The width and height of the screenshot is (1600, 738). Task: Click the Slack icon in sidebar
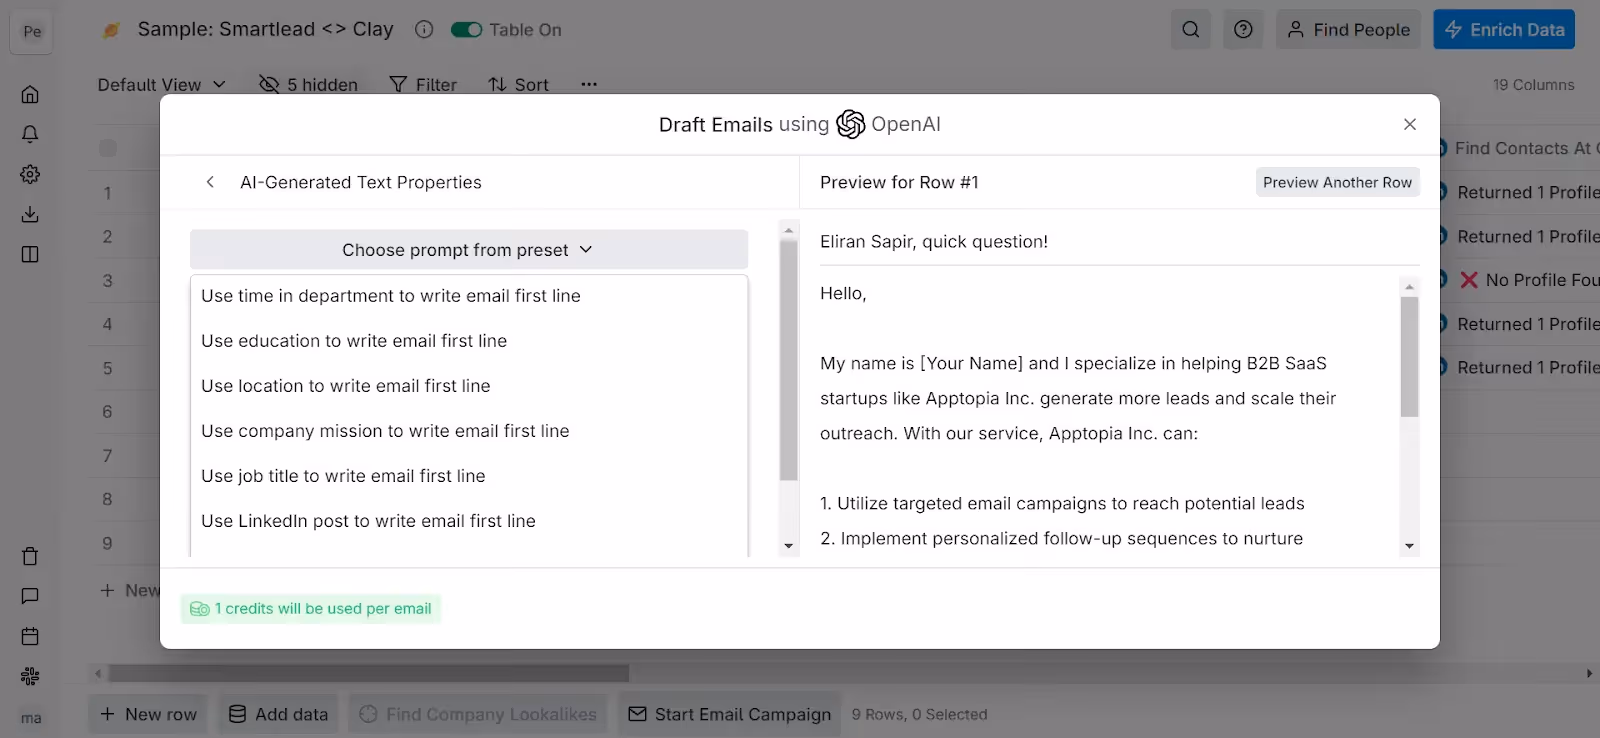[x=30, y=676]
